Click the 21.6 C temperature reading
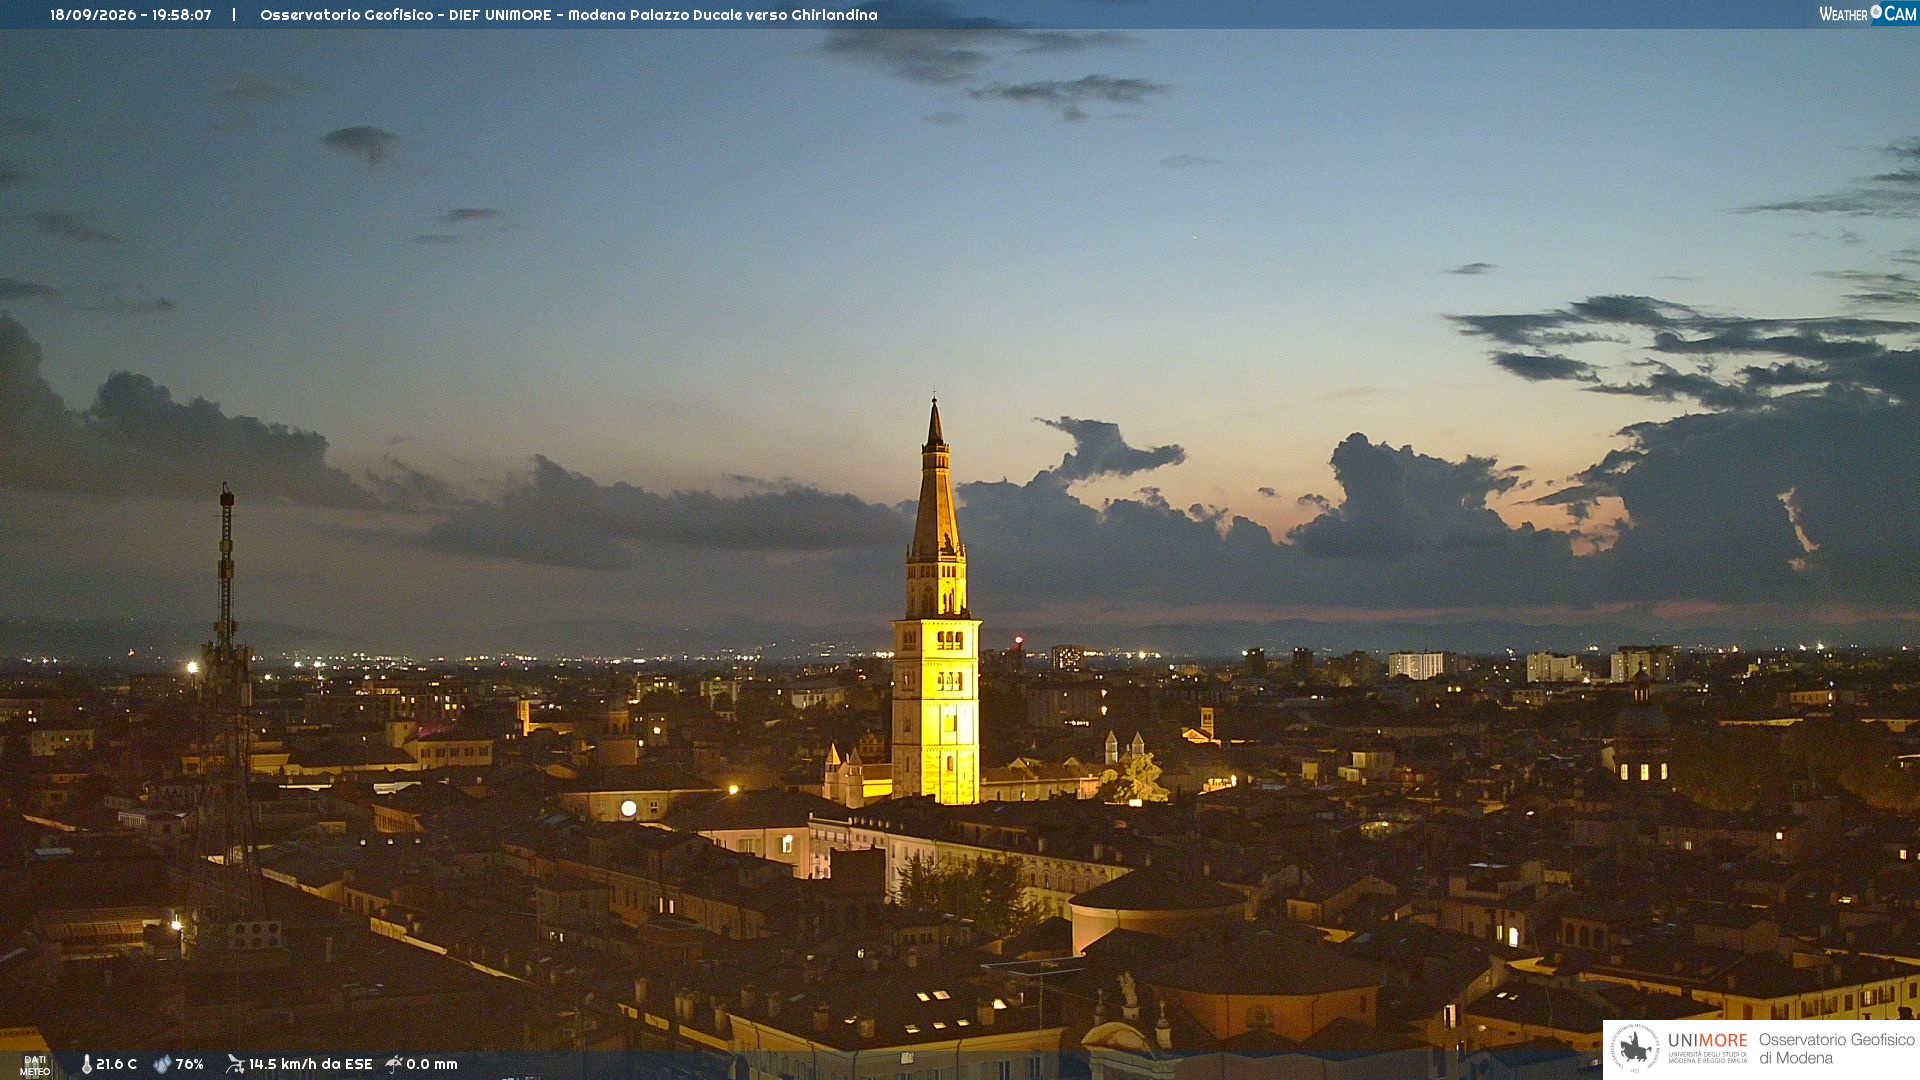 116,1064
